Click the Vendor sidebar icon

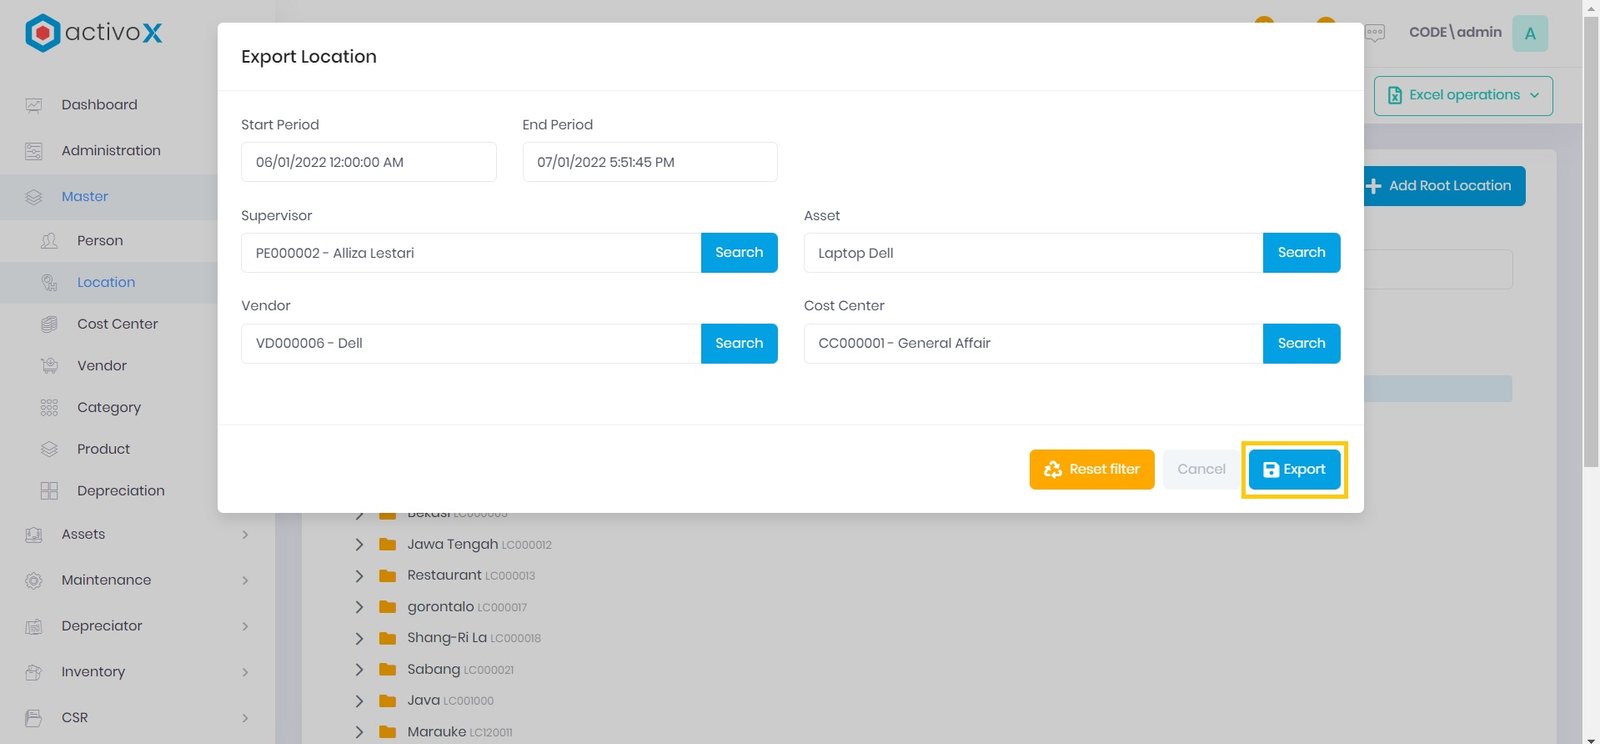pyautogui.click(x=49, y=366)
